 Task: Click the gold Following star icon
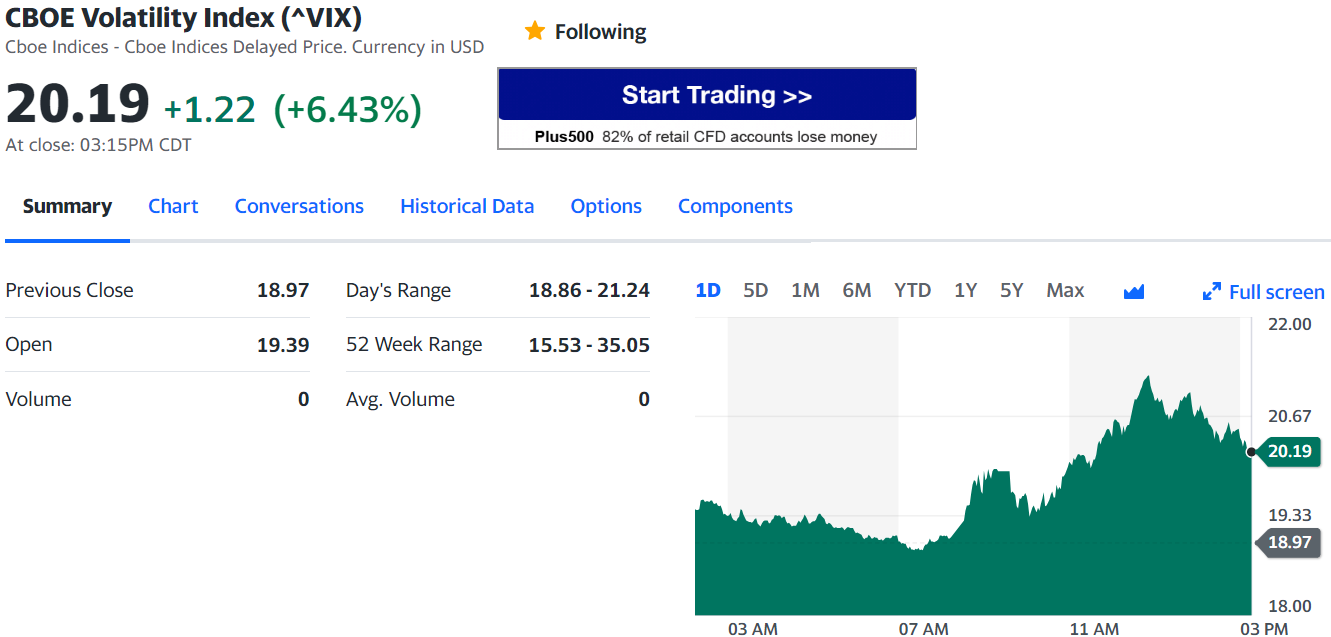535,31
